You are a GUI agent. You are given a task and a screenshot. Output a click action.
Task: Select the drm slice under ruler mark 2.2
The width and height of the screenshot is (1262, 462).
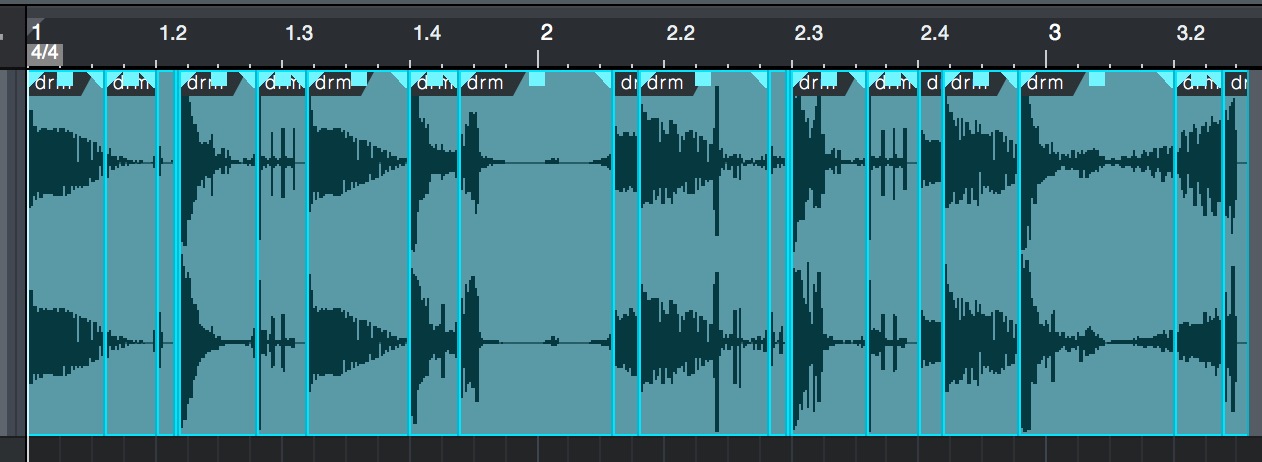tap(704, 253)
